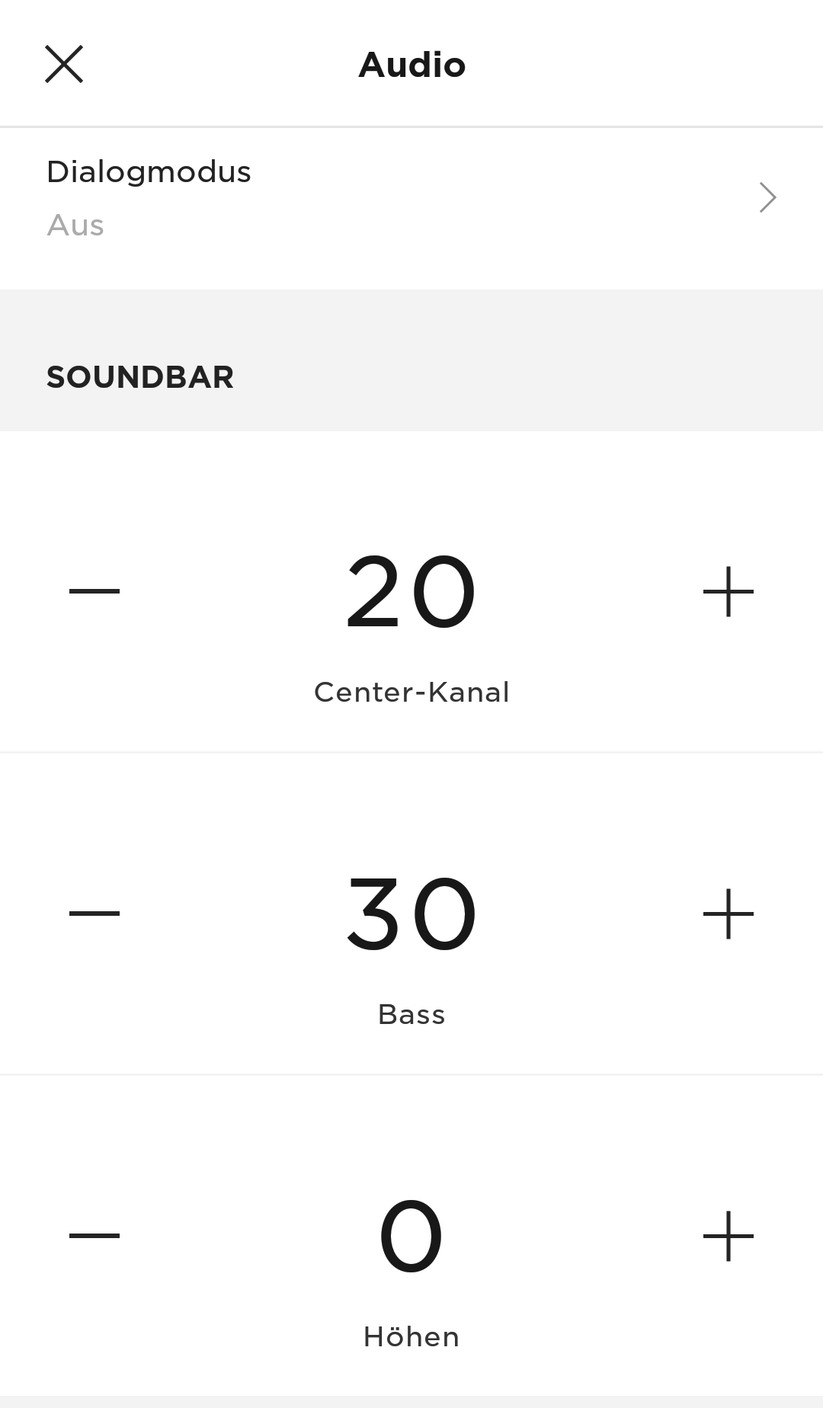Click the Bass label
Screen dimensions: 823x1408
(411, 1015)
